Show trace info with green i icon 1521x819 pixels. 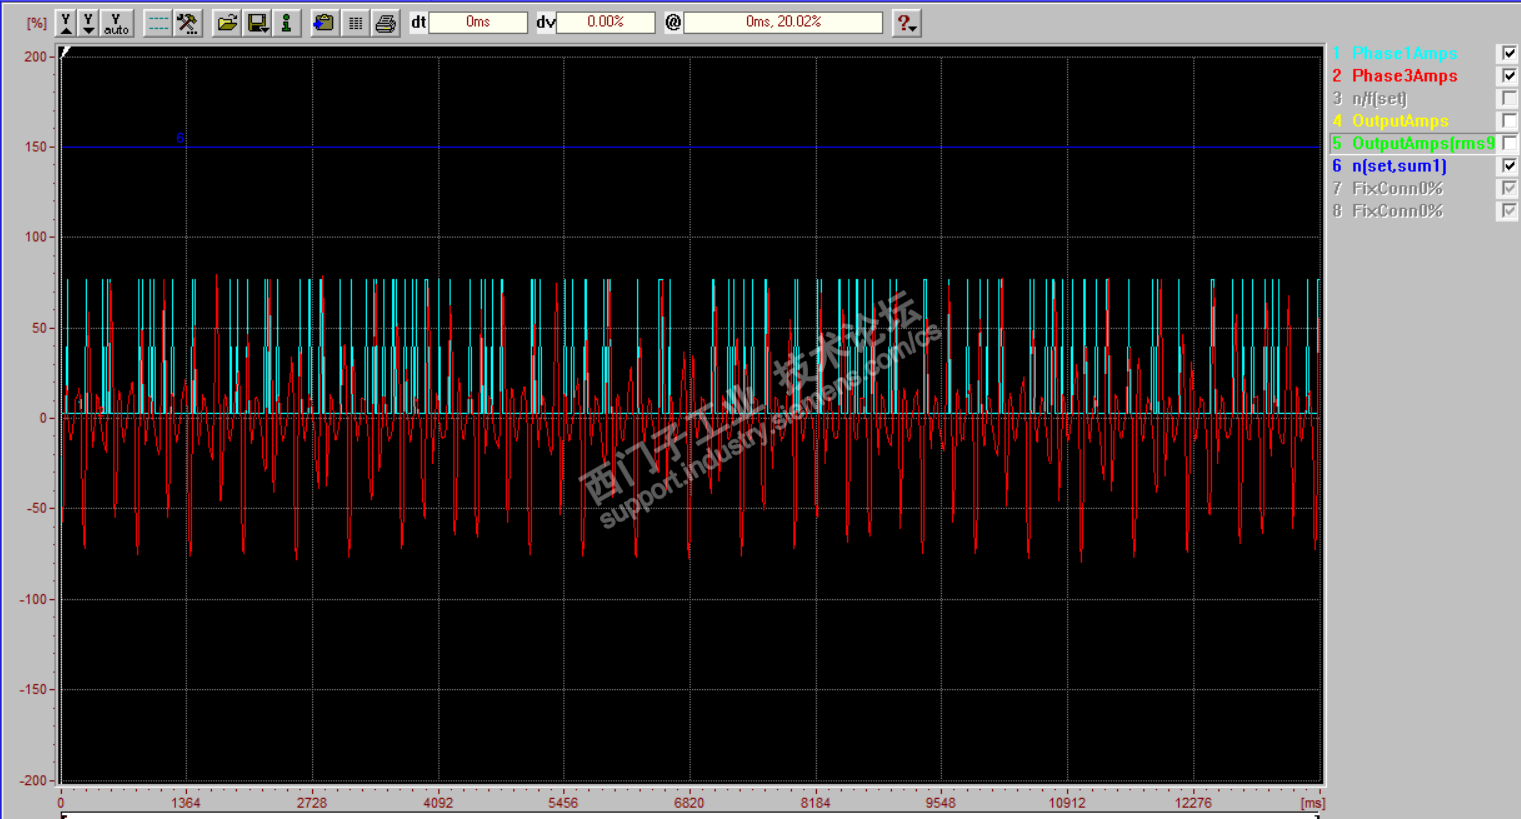click(x=286, y=23)
